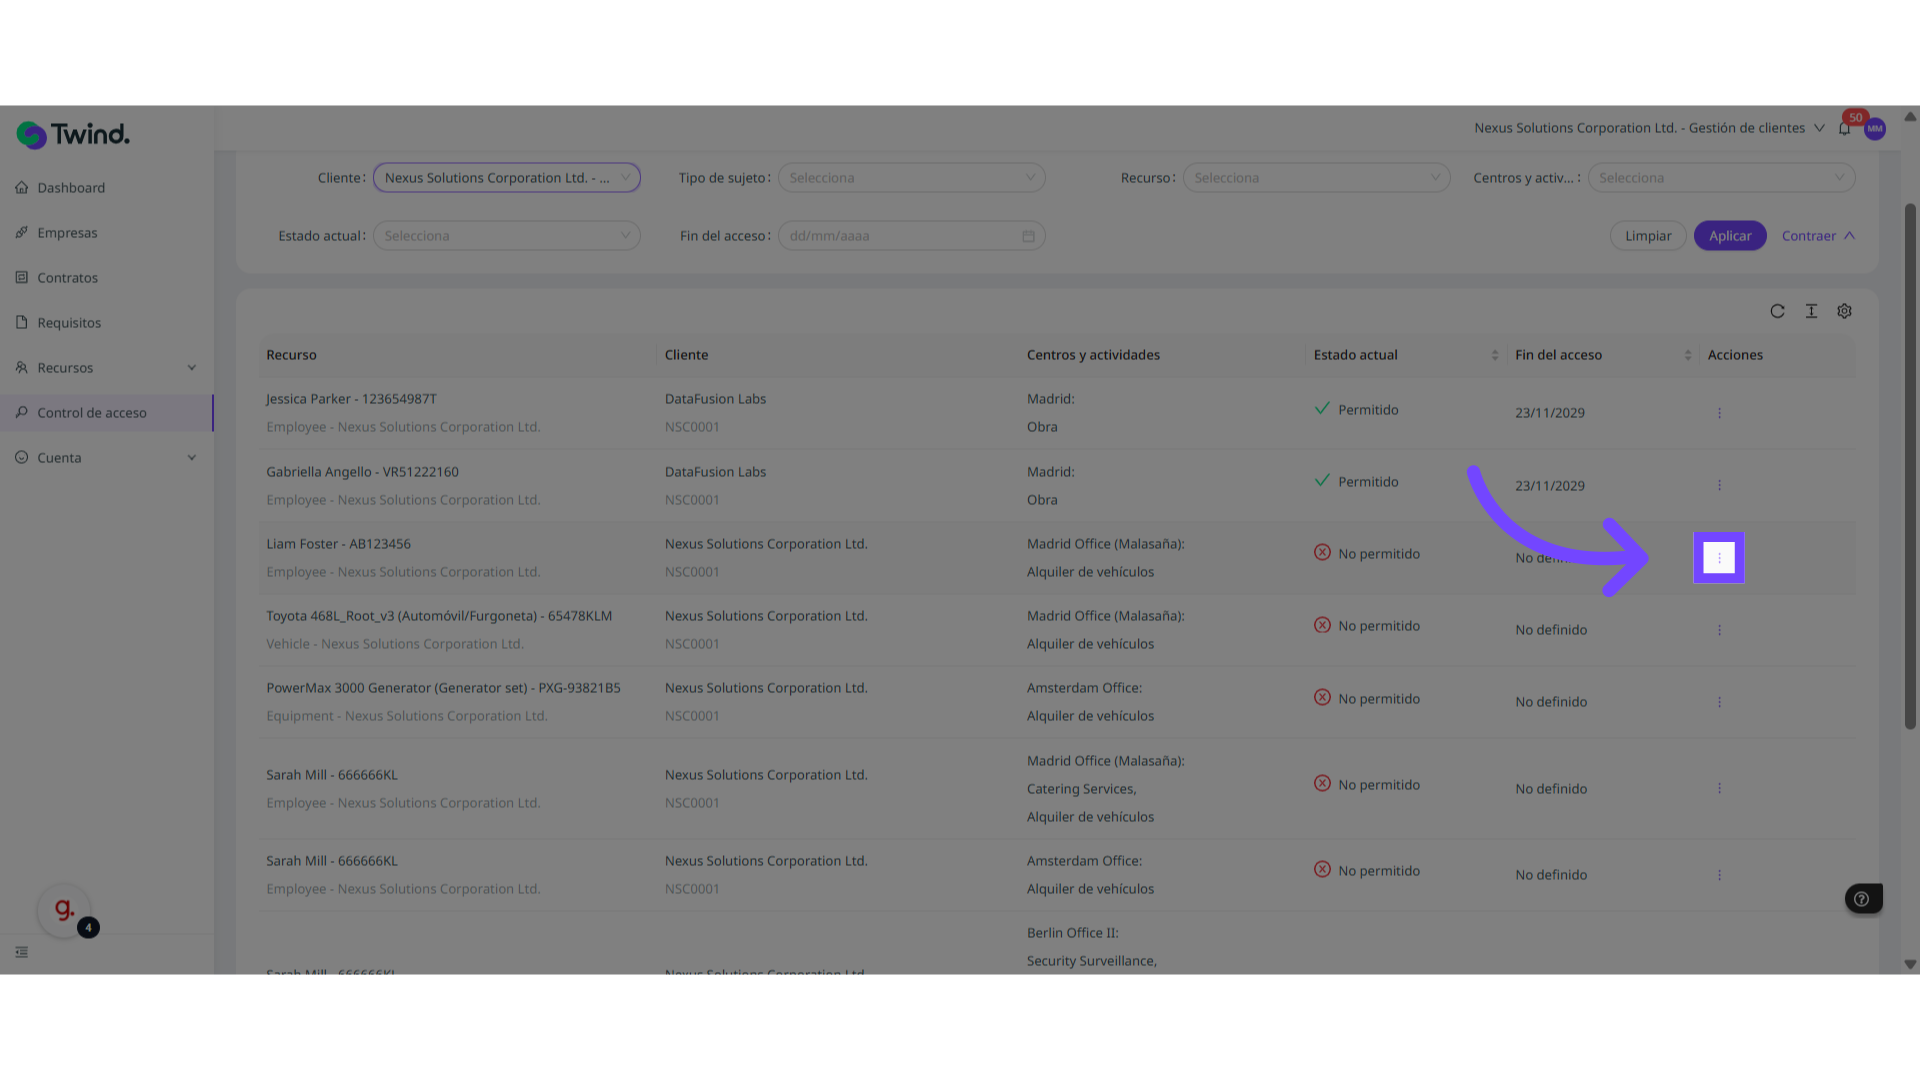Click the help question mark button
The height and width of the screenshot is (1080, 1920).
click(1862, 899)
